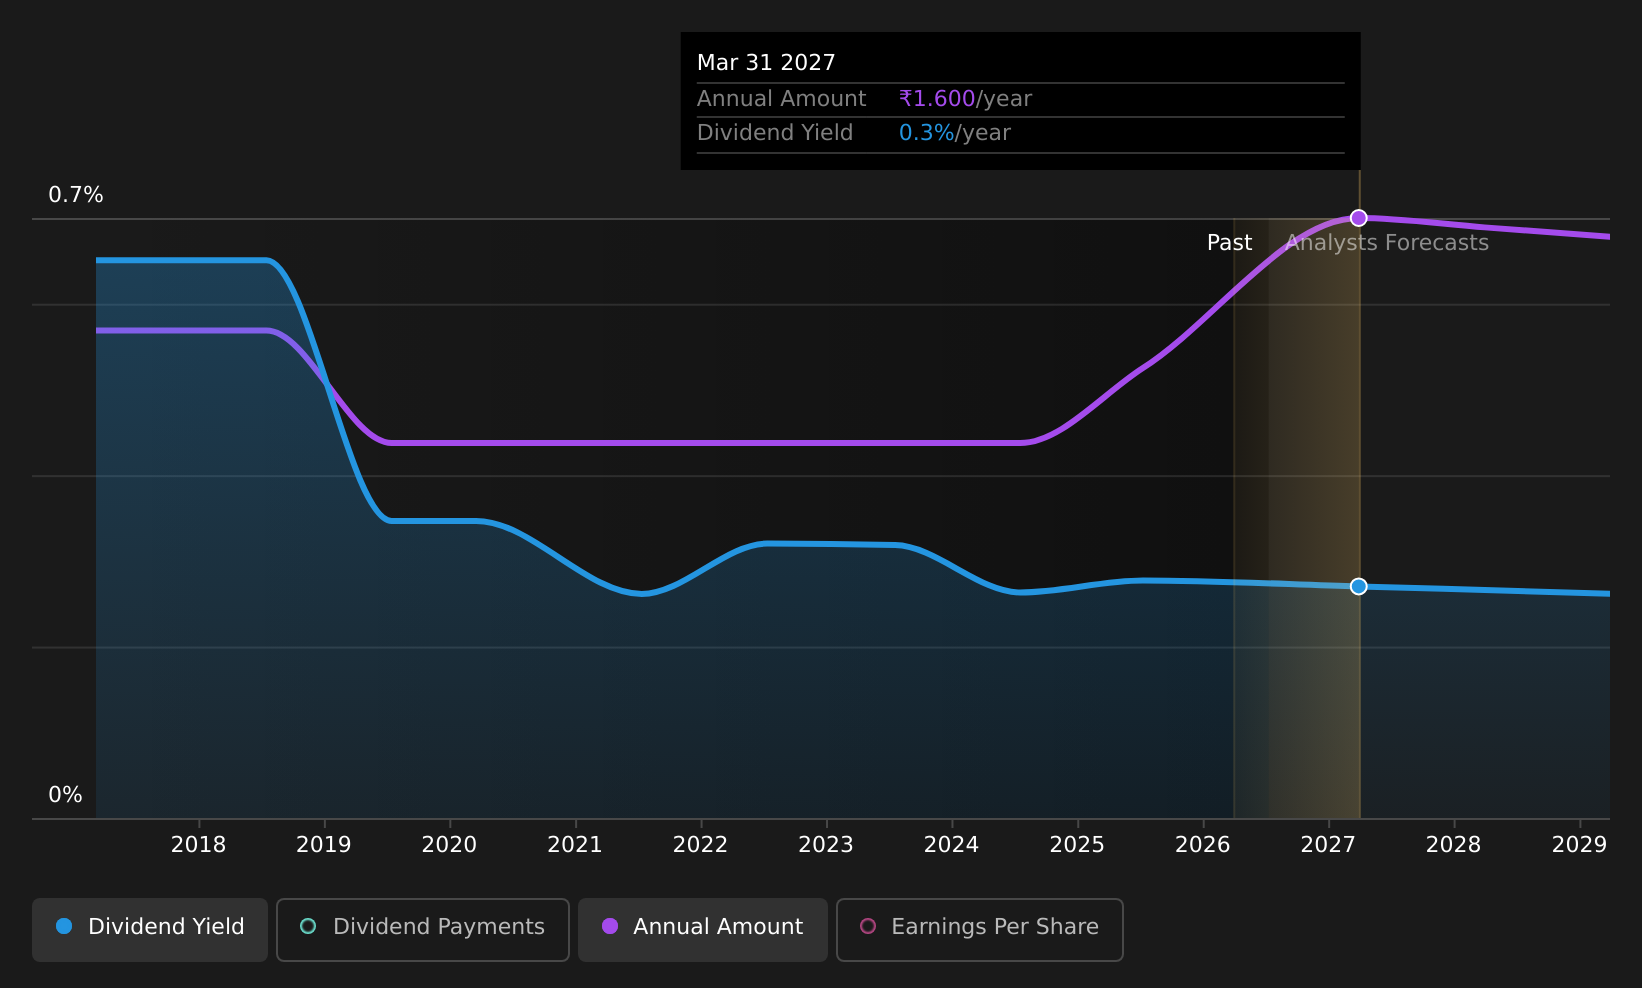Image resolution: width=1642 pixels, height=988 pixels.
Task: Click the 2027 x-axis label
Action: point(1328,845)
